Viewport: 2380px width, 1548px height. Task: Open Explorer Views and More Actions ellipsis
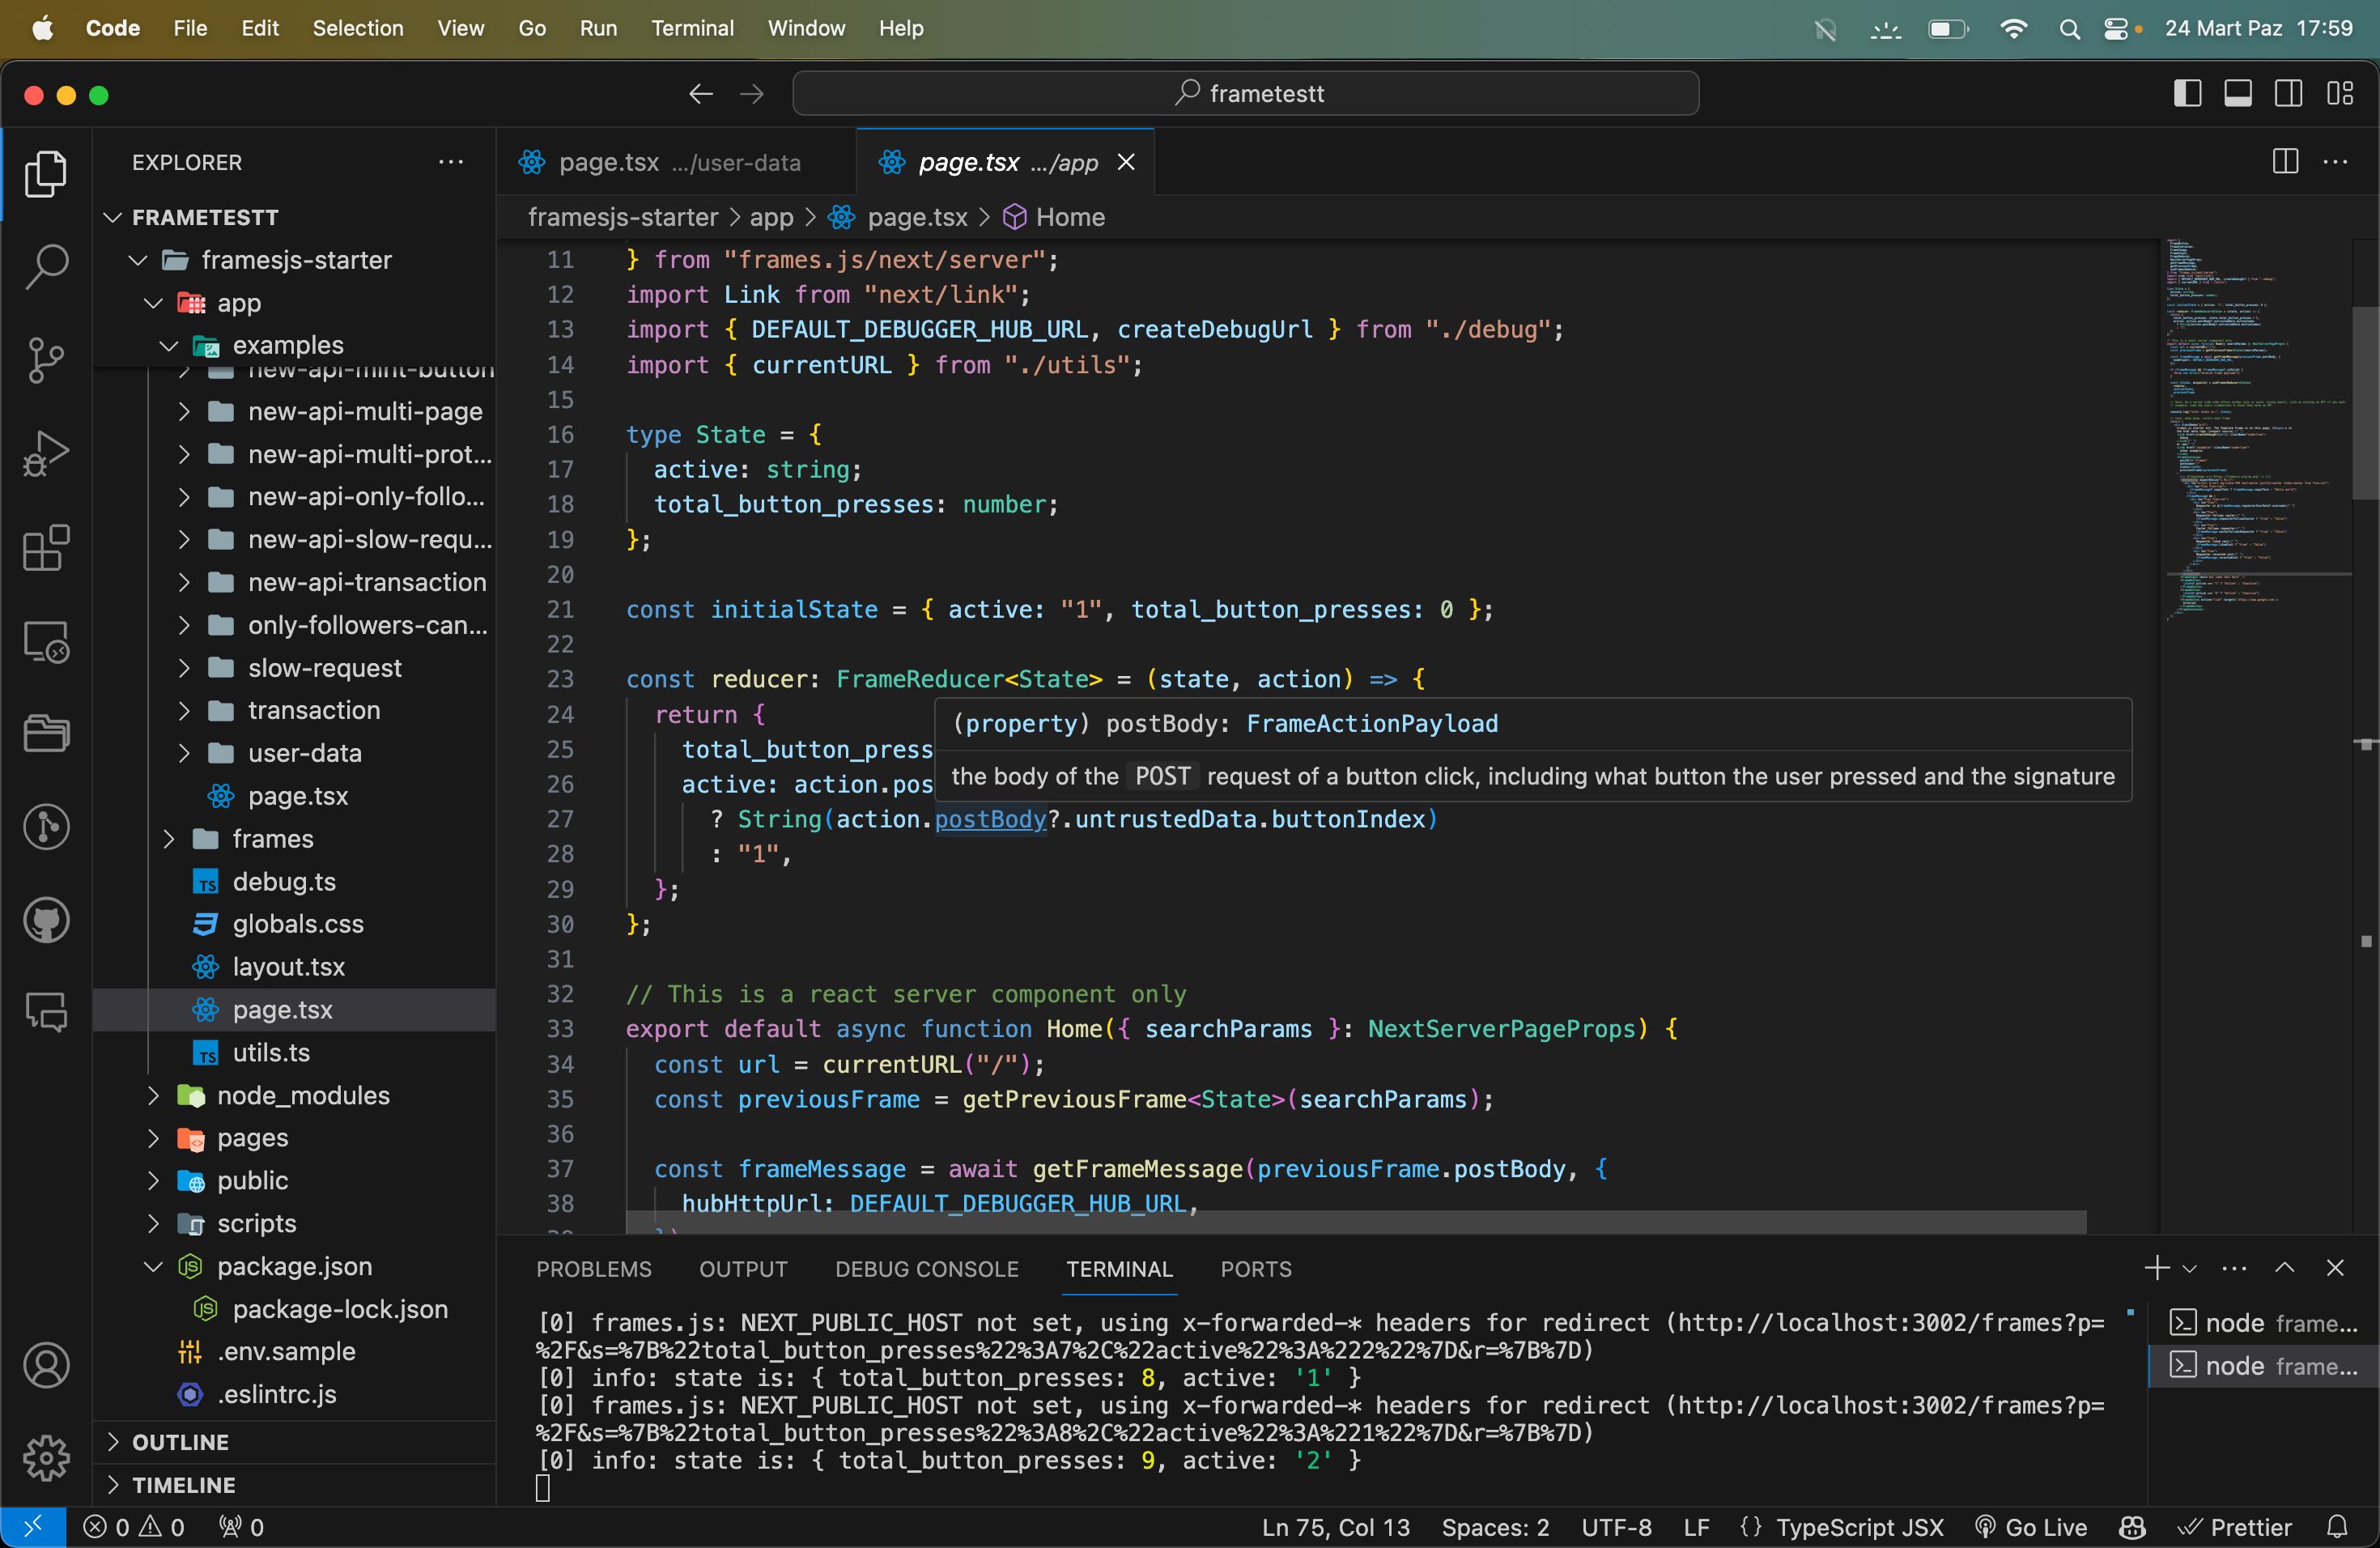pos(451,162)
